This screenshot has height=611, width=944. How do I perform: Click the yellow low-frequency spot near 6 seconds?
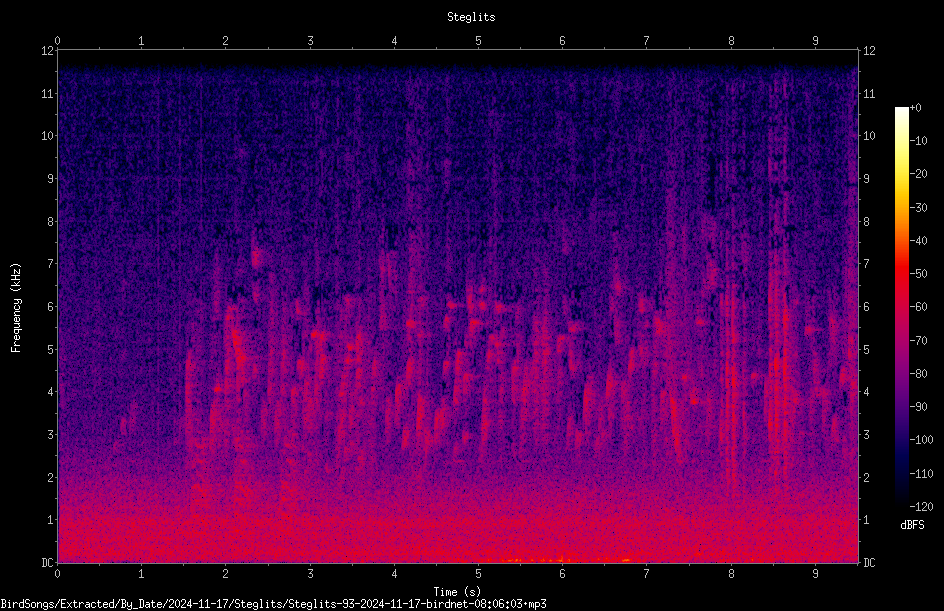tap(561, 559)
